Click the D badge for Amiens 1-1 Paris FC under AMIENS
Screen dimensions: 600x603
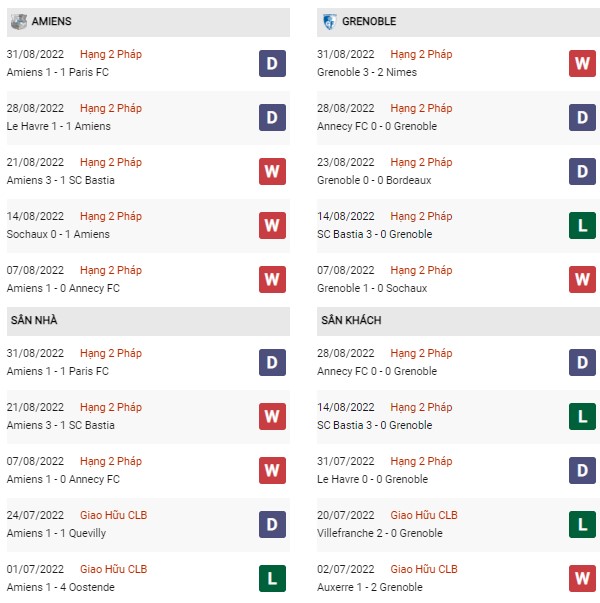tap(272, 63)
